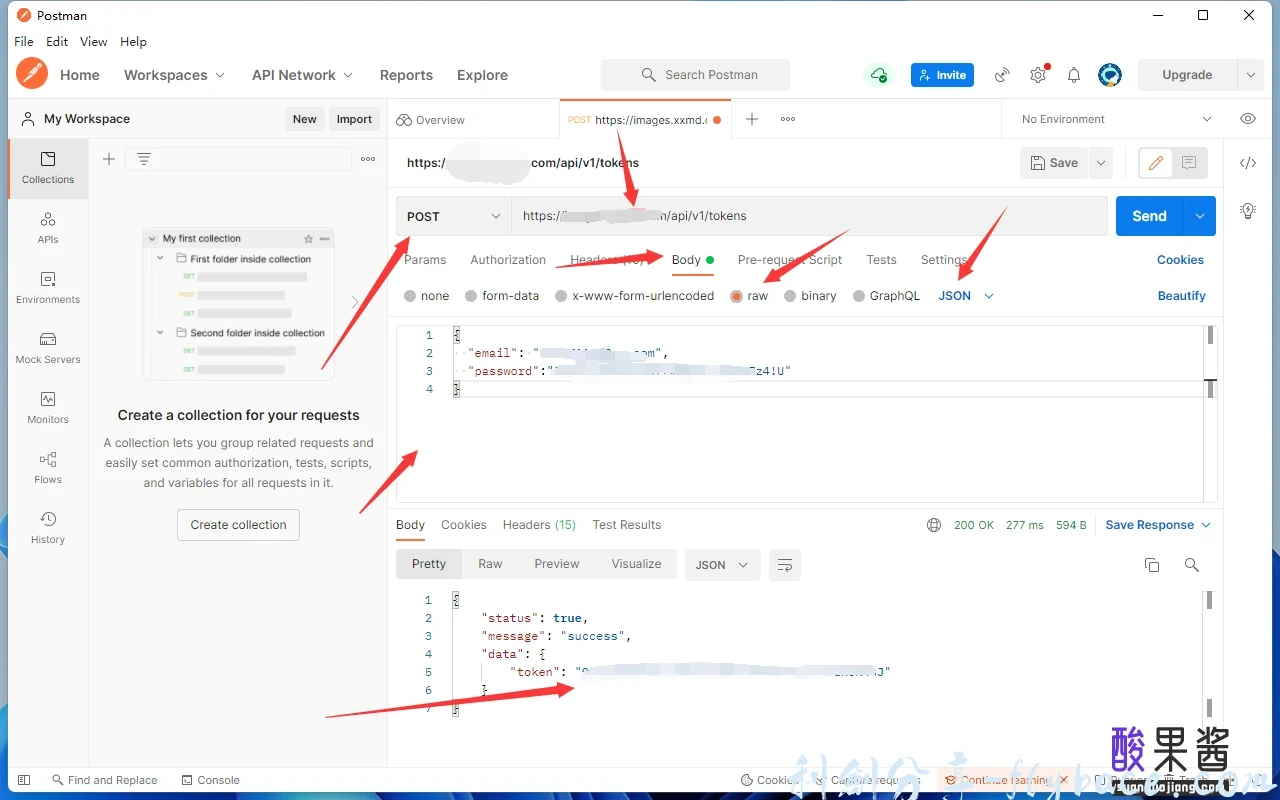Click the Beautify link
This screenshot has width=1280, height=800.
1181,296
